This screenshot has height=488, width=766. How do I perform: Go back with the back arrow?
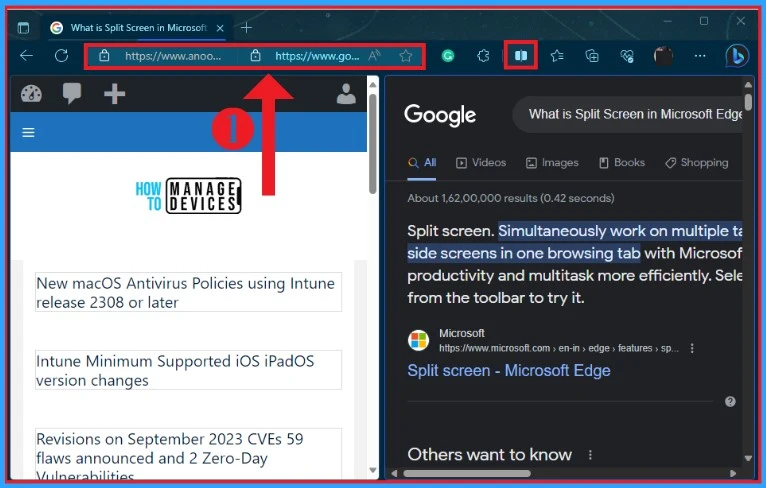[26, 56]
